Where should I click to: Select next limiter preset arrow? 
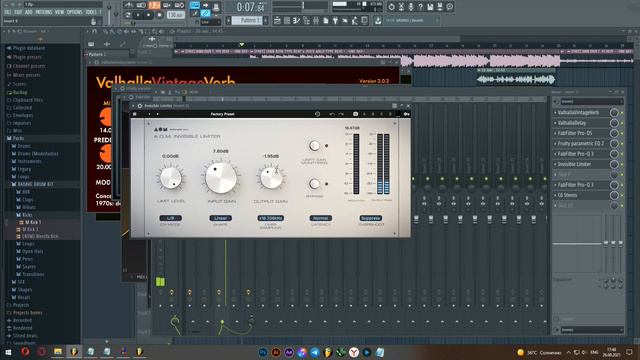(x=158, y=114)
